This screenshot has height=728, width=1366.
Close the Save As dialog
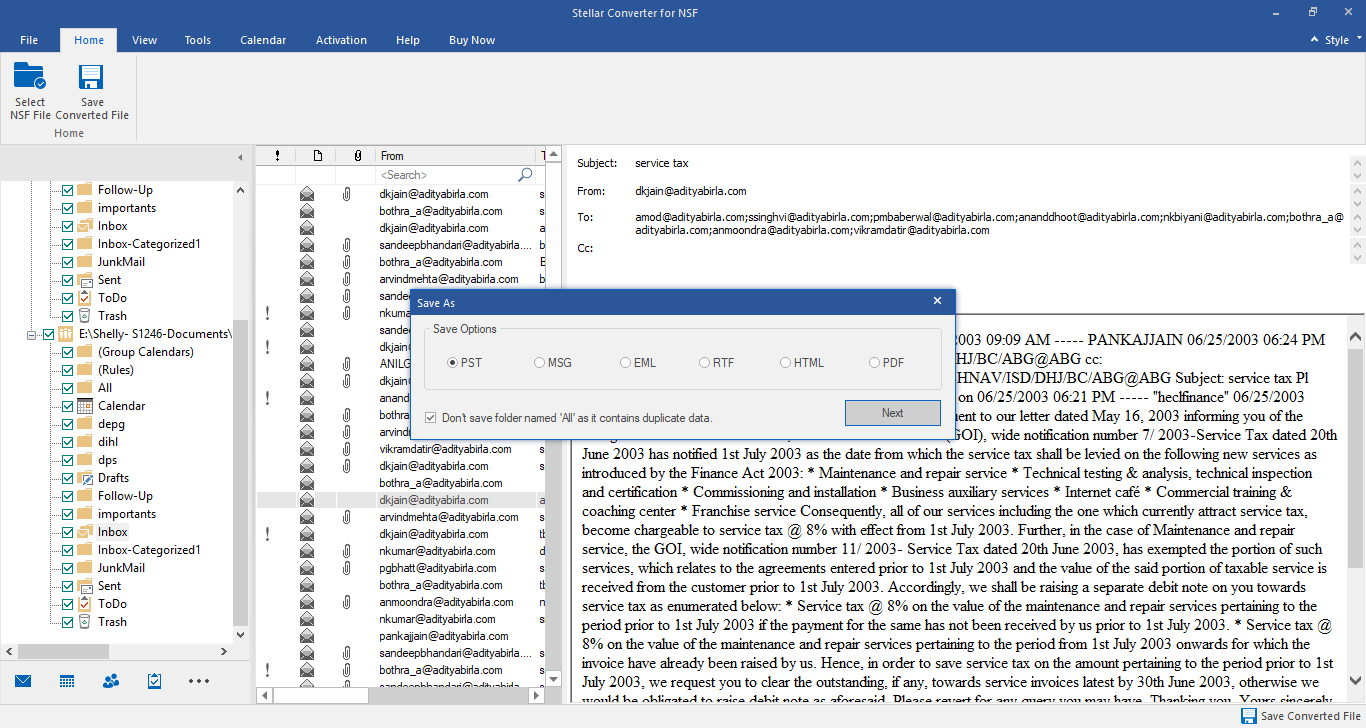pos(937,301)
